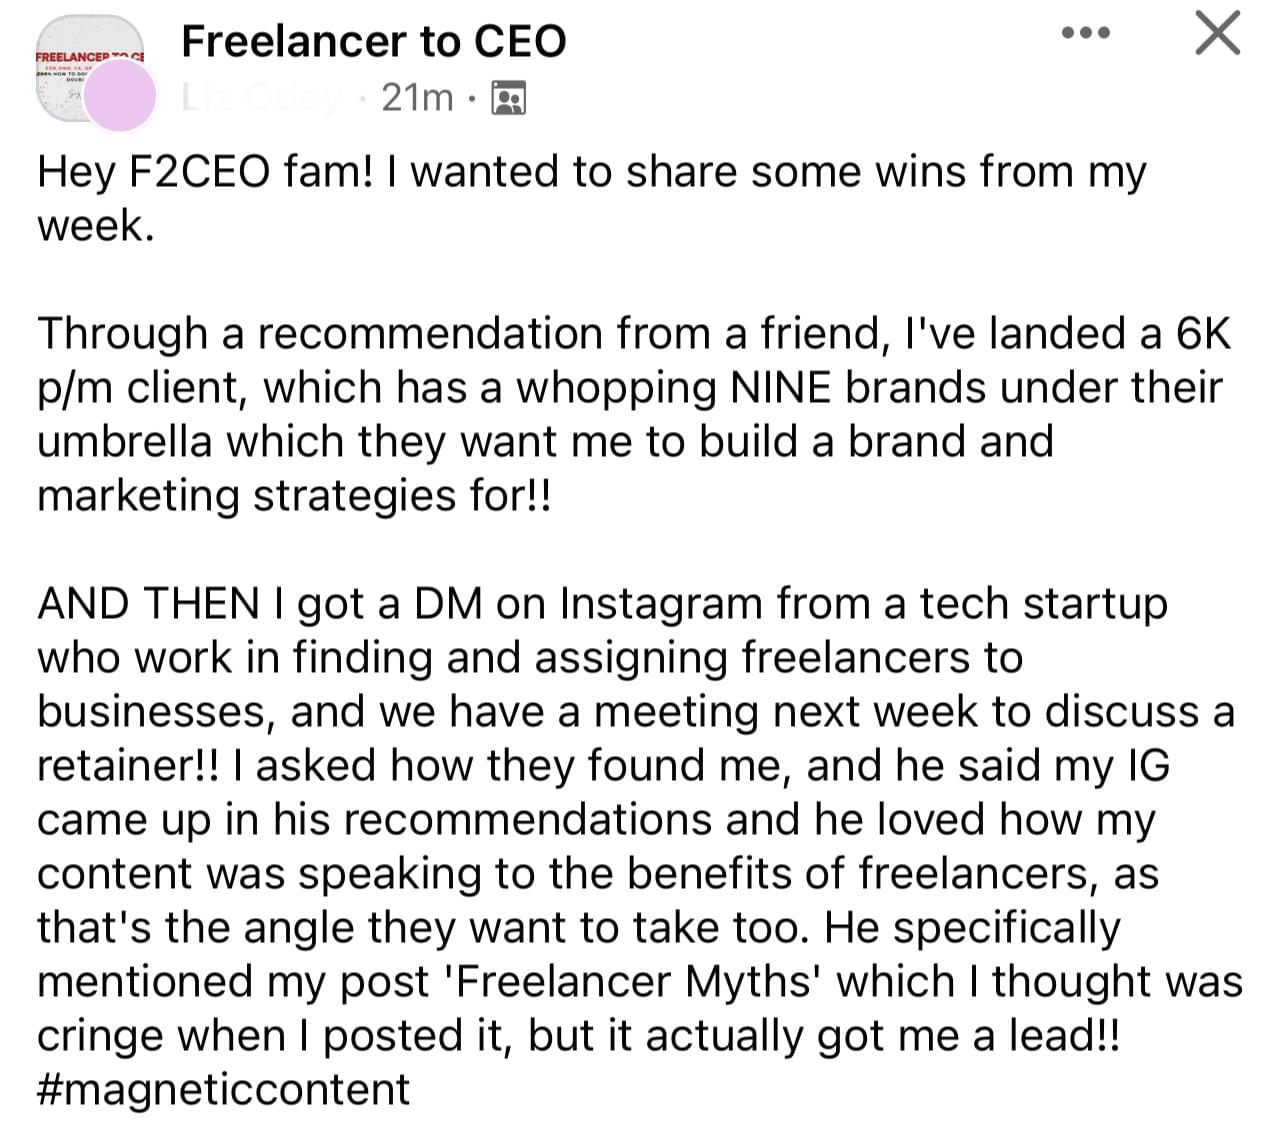The height and width of the screenshot is (1127, 1284).
Task: Open the pink circular author profile picture
Action: point(120,96)
